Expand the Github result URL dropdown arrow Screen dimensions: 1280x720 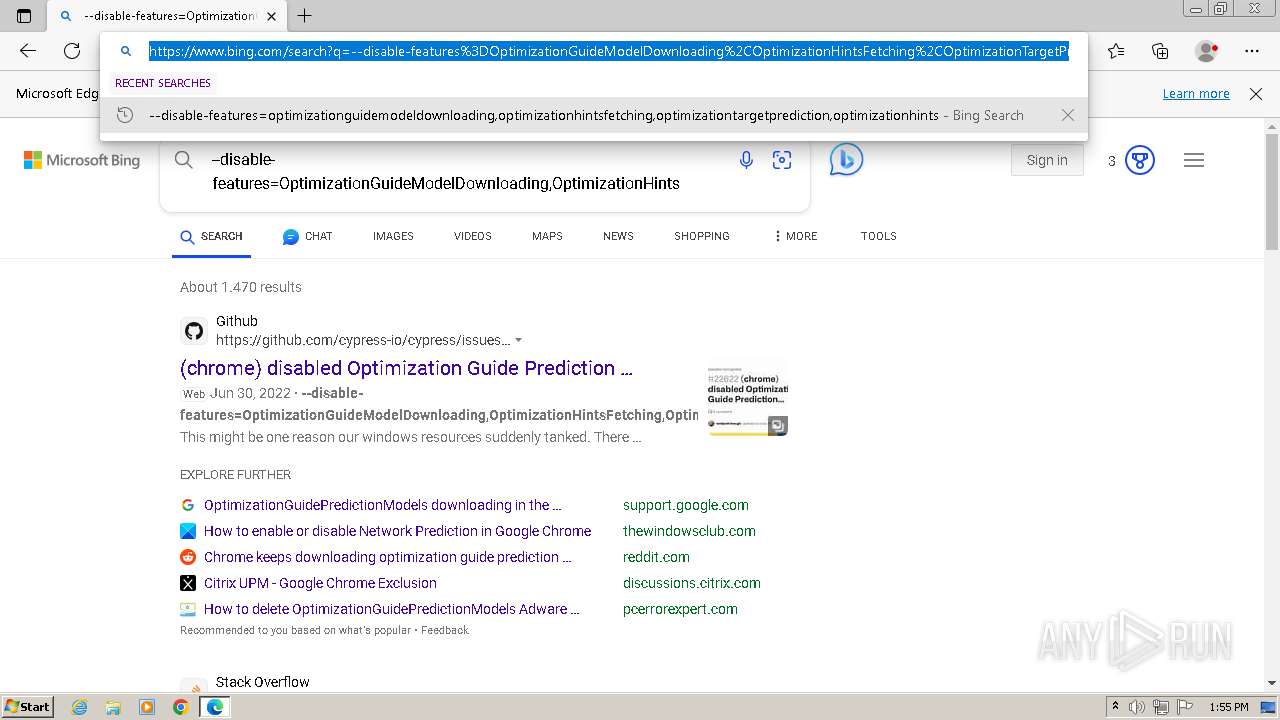point(518,341)
